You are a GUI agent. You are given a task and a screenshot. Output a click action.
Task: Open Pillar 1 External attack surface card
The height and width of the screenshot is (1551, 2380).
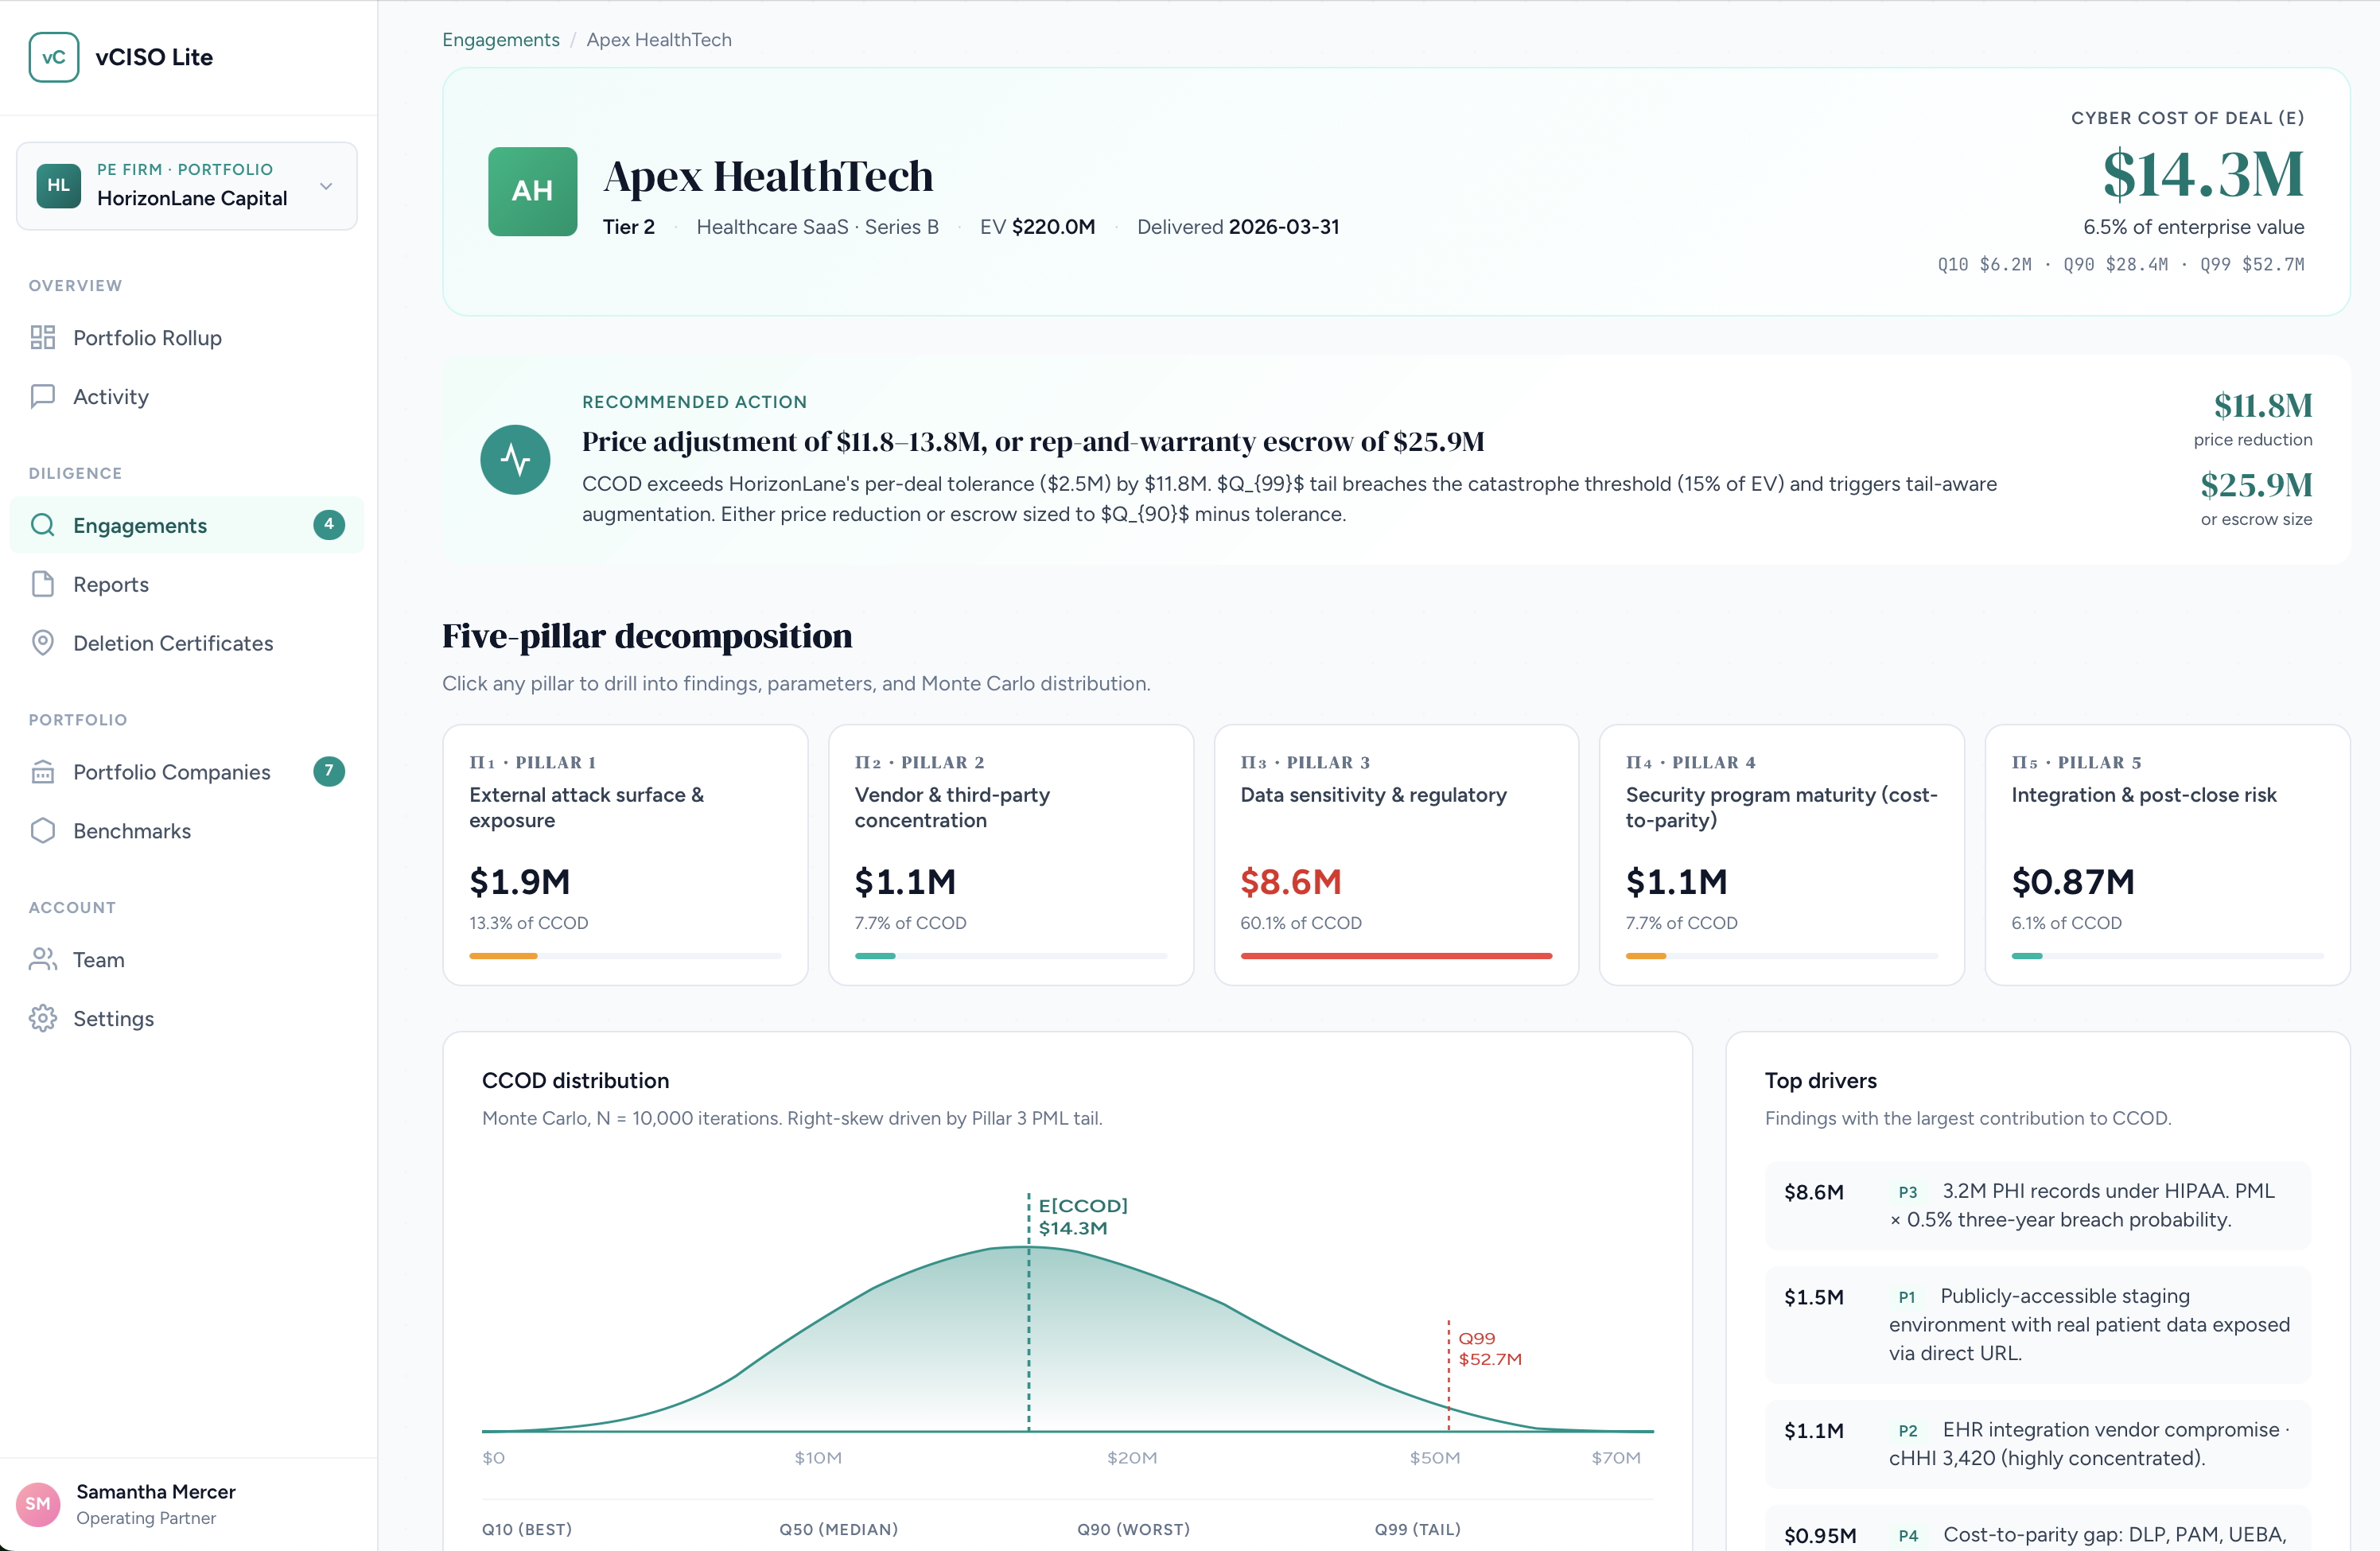(x=625, y=855)
